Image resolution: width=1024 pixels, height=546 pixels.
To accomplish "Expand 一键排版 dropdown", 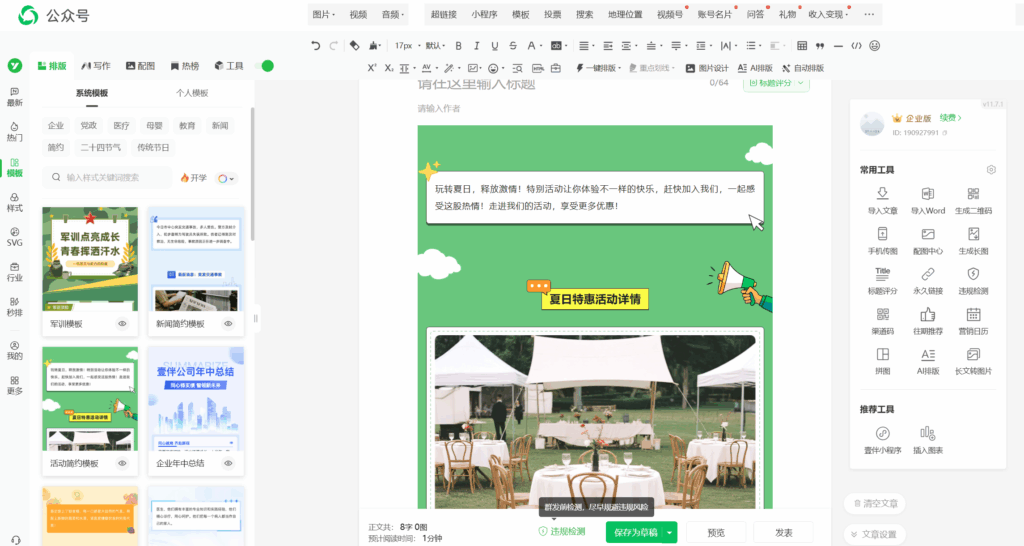I will [x=598, y=68].
